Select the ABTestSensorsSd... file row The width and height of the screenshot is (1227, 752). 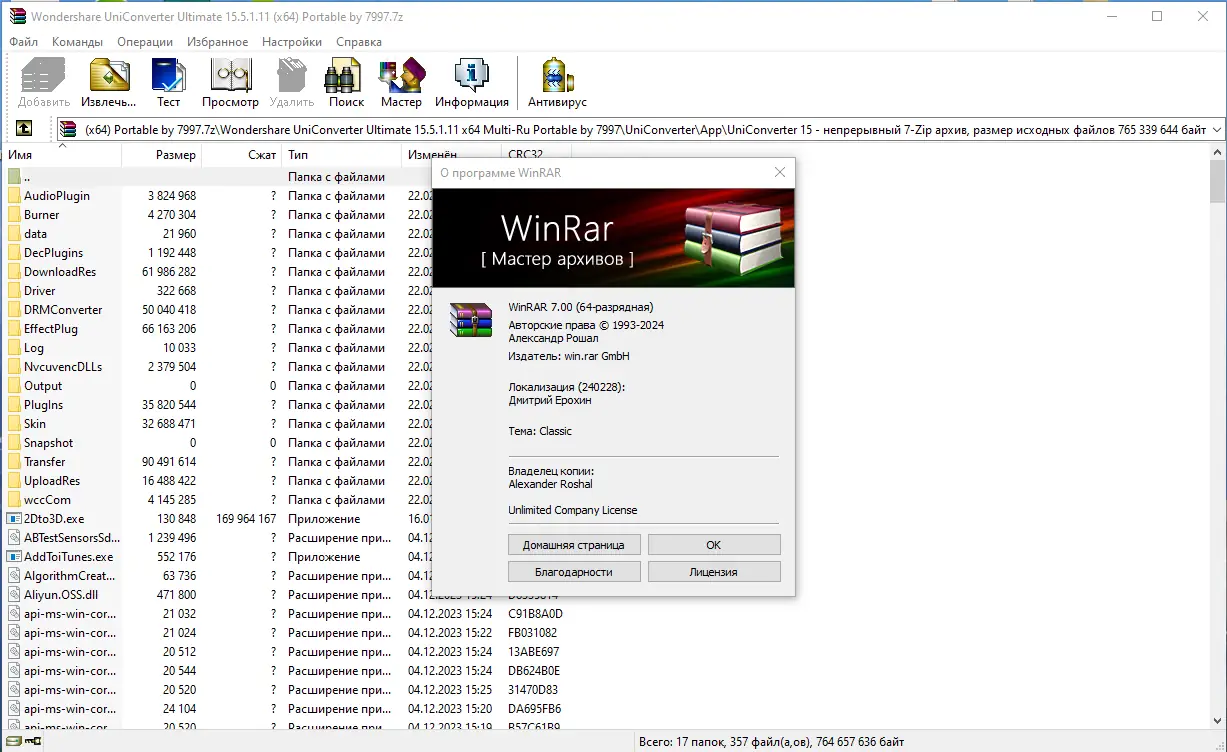pos(218,538)
